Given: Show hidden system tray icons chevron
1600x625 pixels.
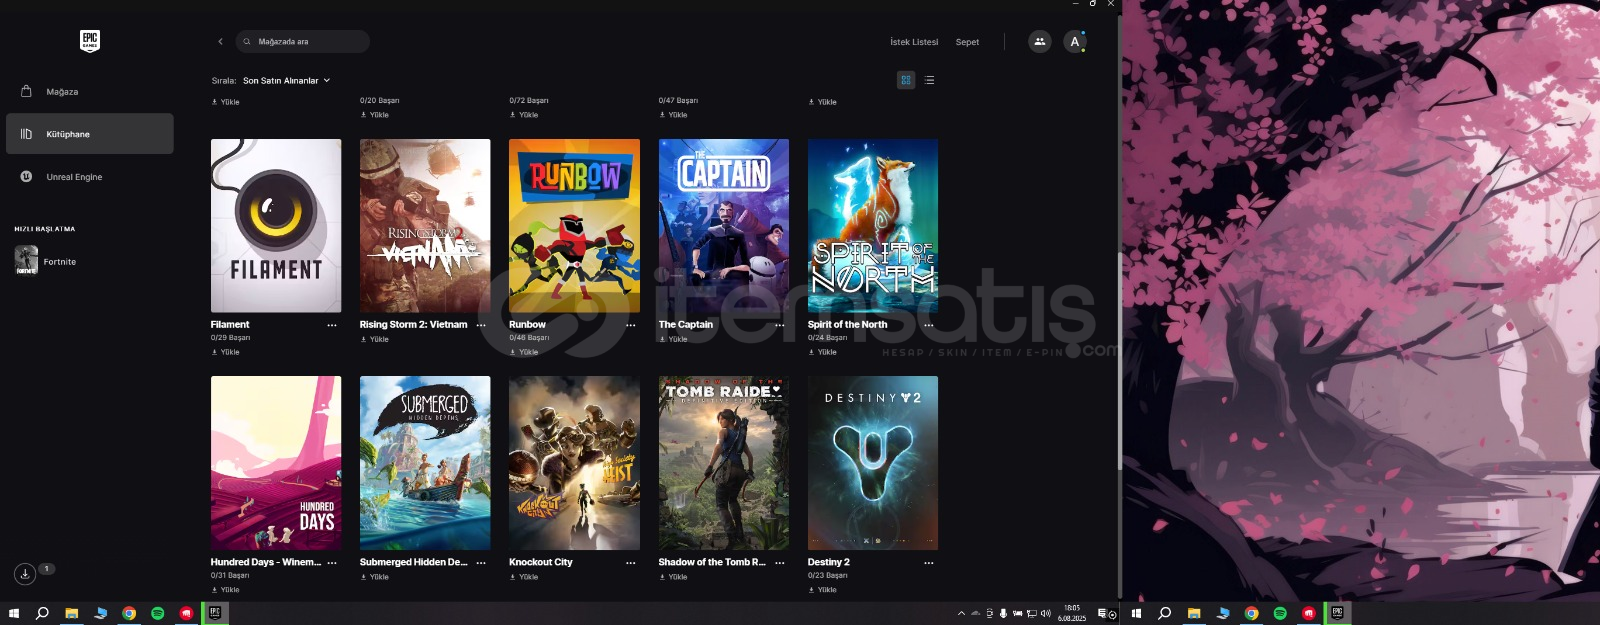Looking at the screenshot, I should point(961,614).
